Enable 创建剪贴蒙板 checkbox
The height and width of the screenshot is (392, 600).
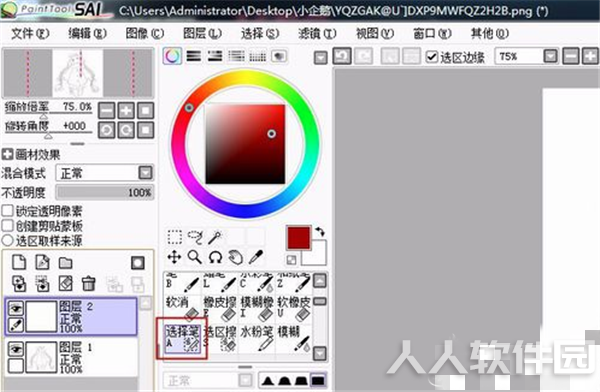[x=8, y=225]
